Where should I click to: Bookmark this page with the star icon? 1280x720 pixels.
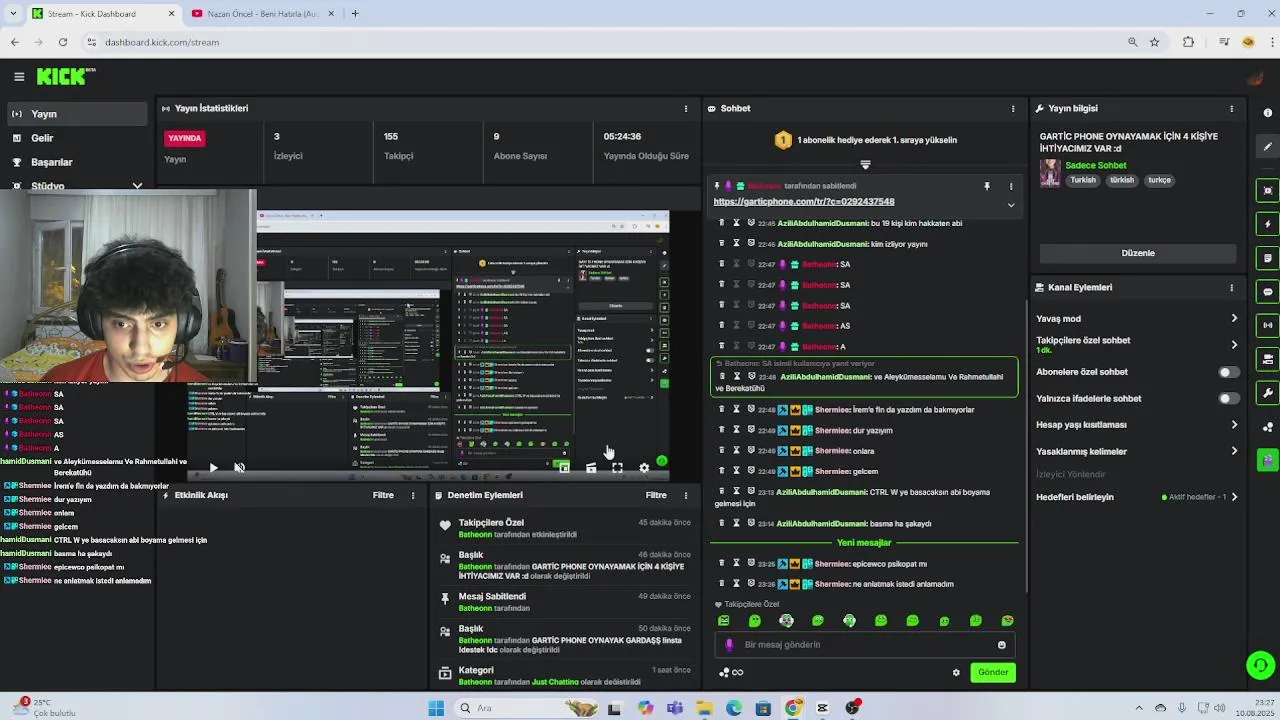click(1154, 42)
